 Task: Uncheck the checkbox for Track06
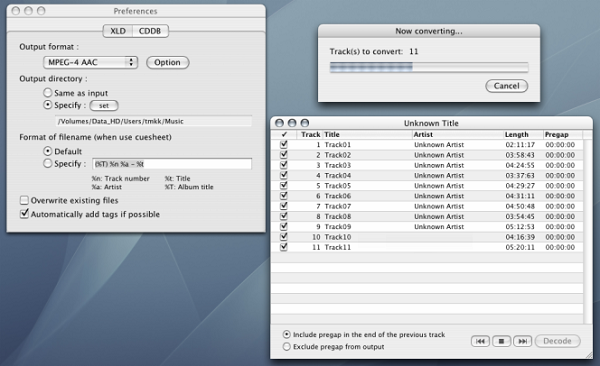point(284,196)
